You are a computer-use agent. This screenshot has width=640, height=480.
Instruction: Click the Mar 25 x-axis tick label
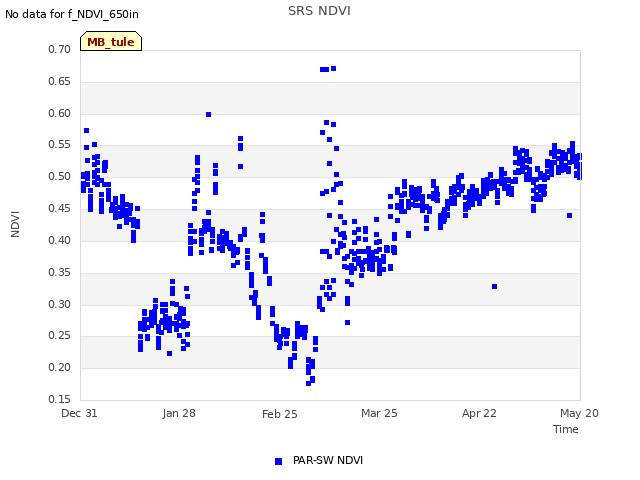(379, 413)
